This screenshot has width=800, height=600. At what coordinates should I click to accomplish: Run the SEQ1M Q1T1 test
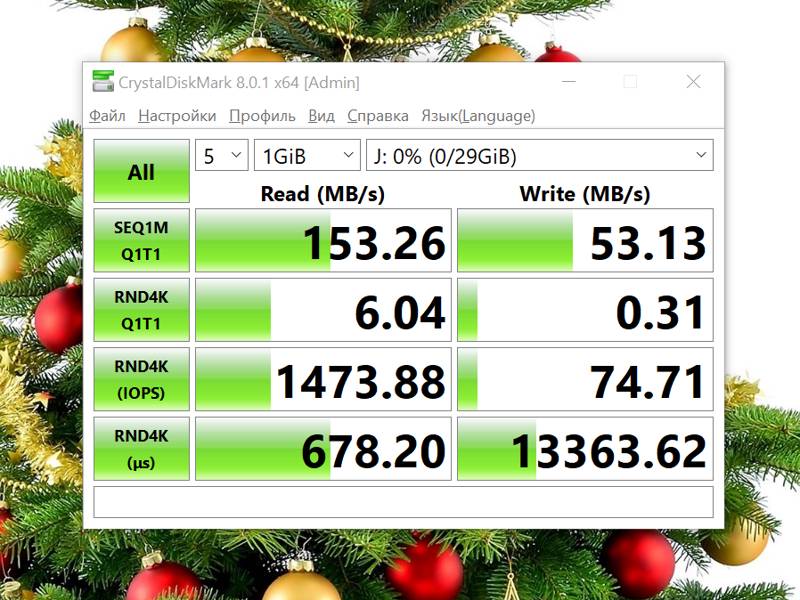[141, 241]
